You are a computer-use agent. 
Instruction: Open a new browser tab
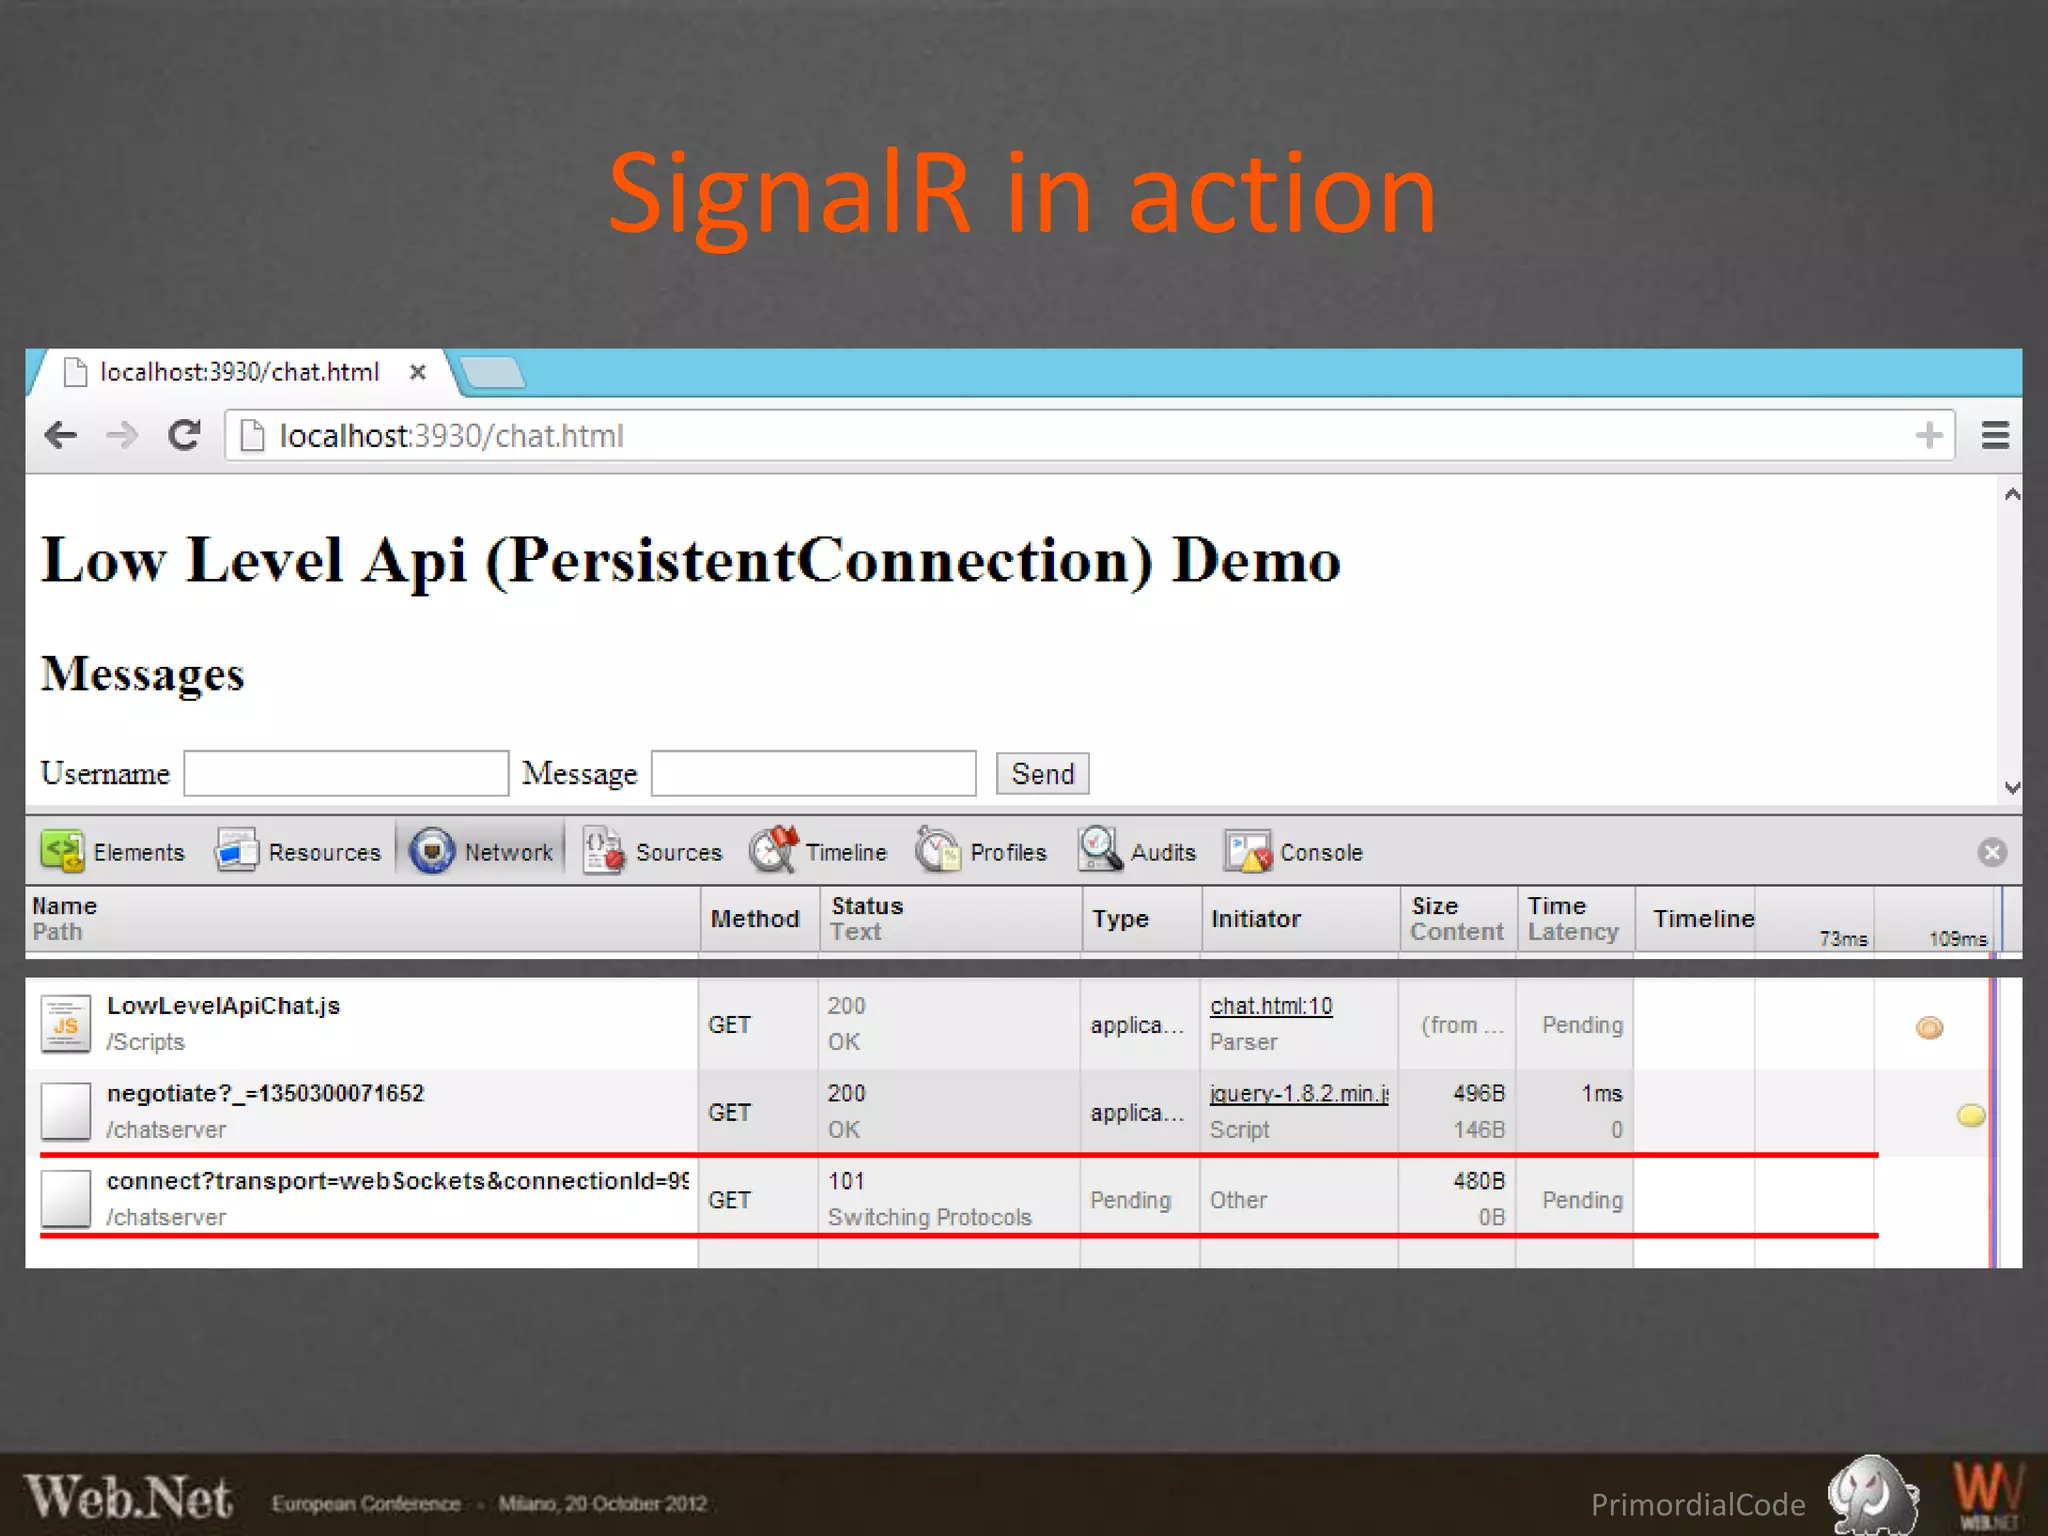(x=492, y=372)
